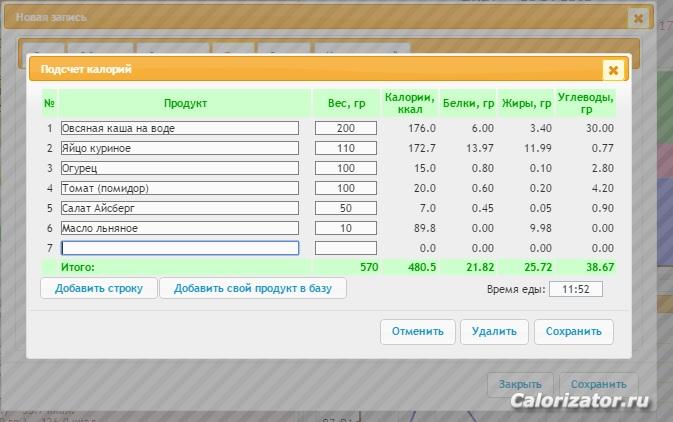Select the Томат (помидор) product field
Image resolution: width=673 pixels, height=422 pixels.
click(180, 188)
